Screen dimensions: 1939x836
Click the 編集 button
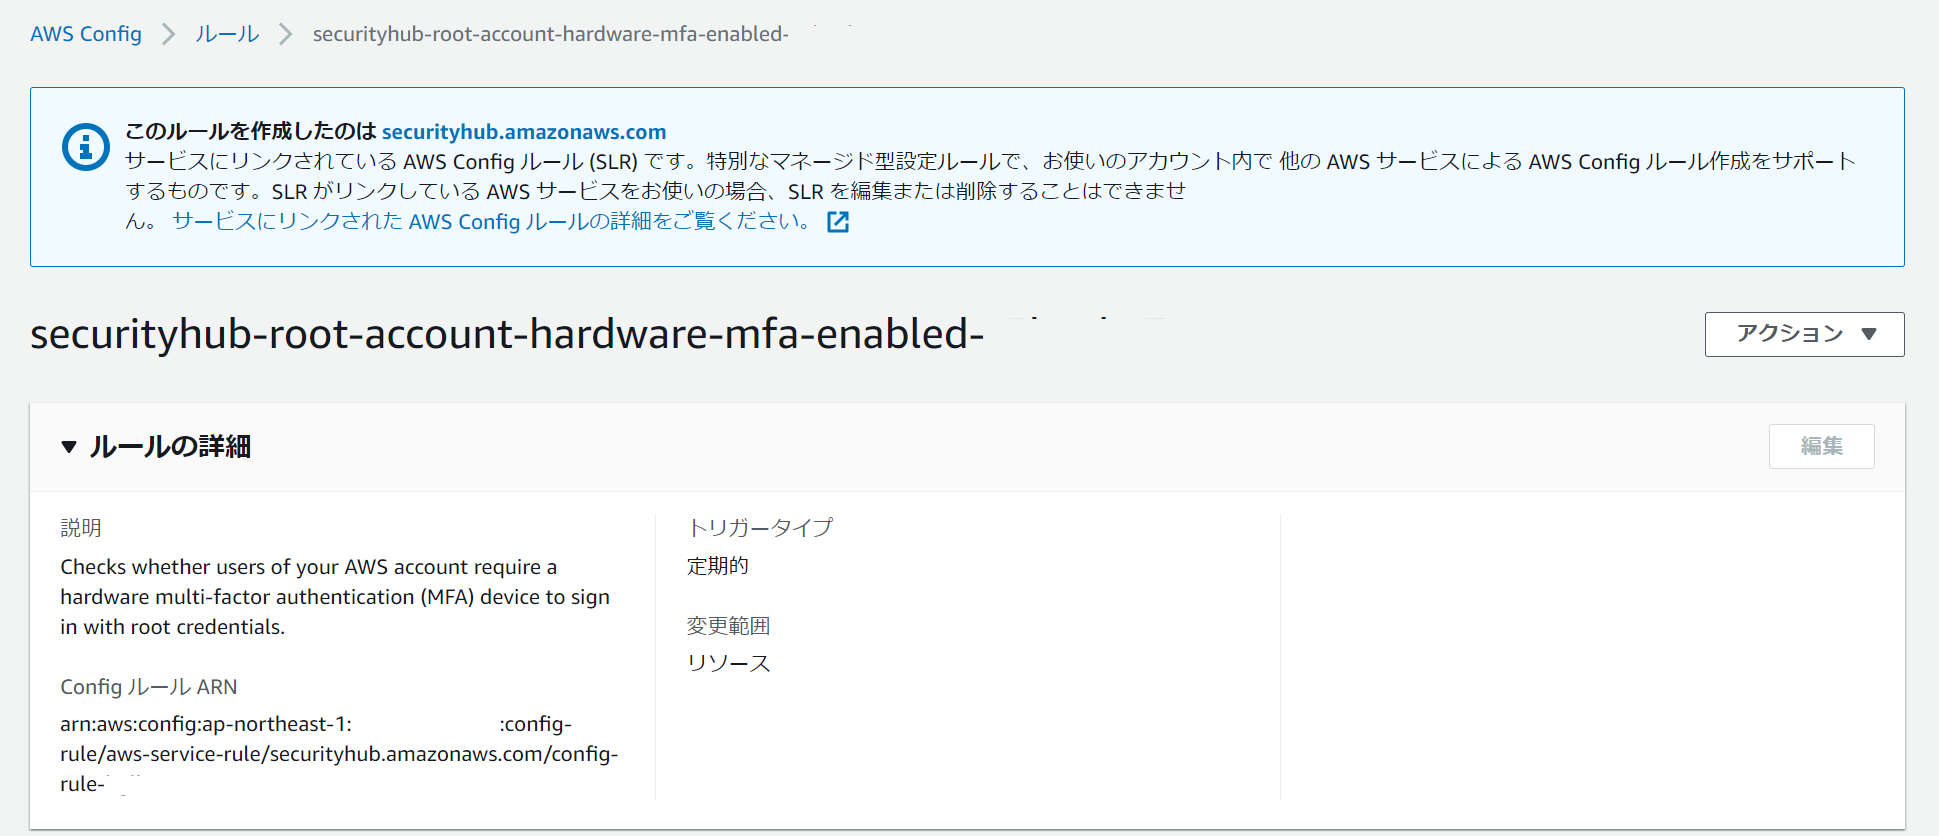(1821, 446)
